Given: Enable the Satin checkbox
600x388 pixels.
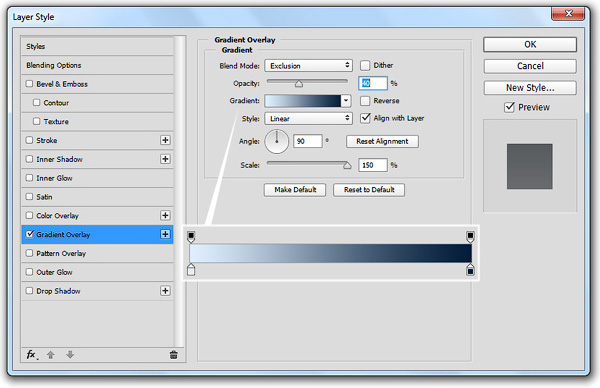Looking at the screenshot, I should (29, 197).
